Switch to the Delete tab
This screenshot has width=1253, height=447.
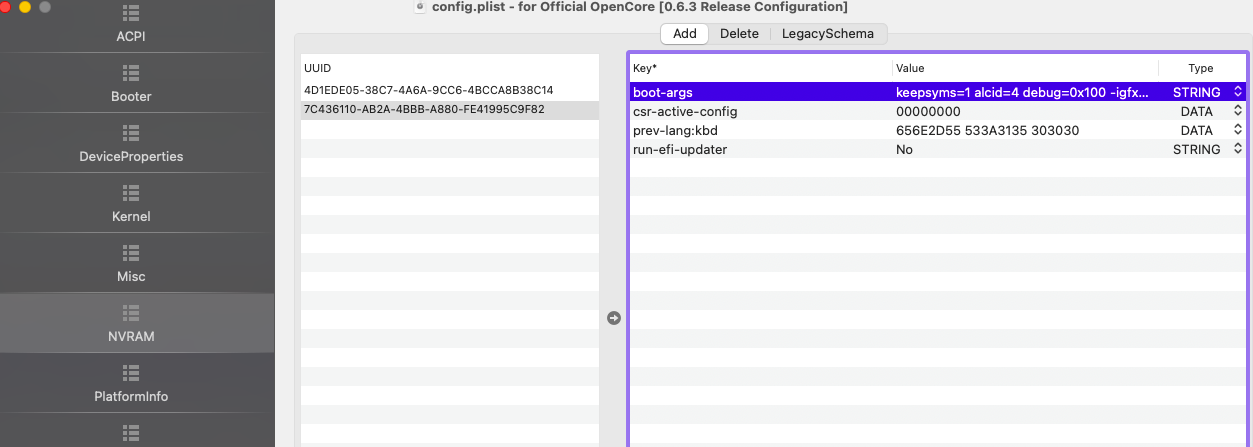coord(739,34)
